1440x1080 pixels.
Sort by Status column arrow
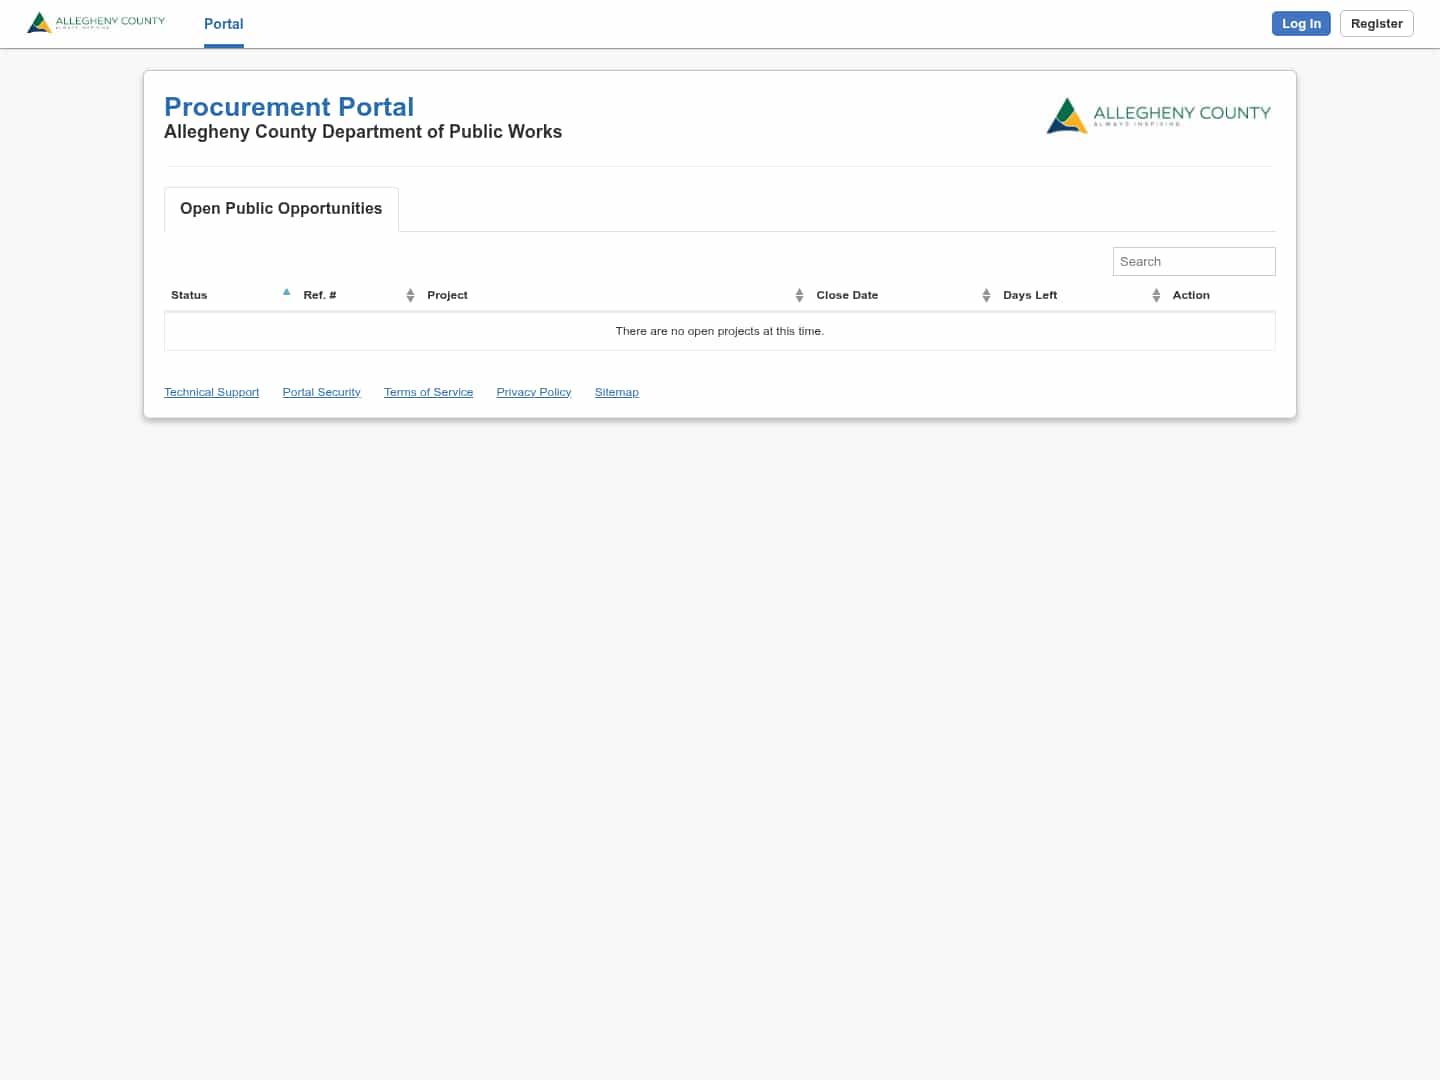point(287,293)
